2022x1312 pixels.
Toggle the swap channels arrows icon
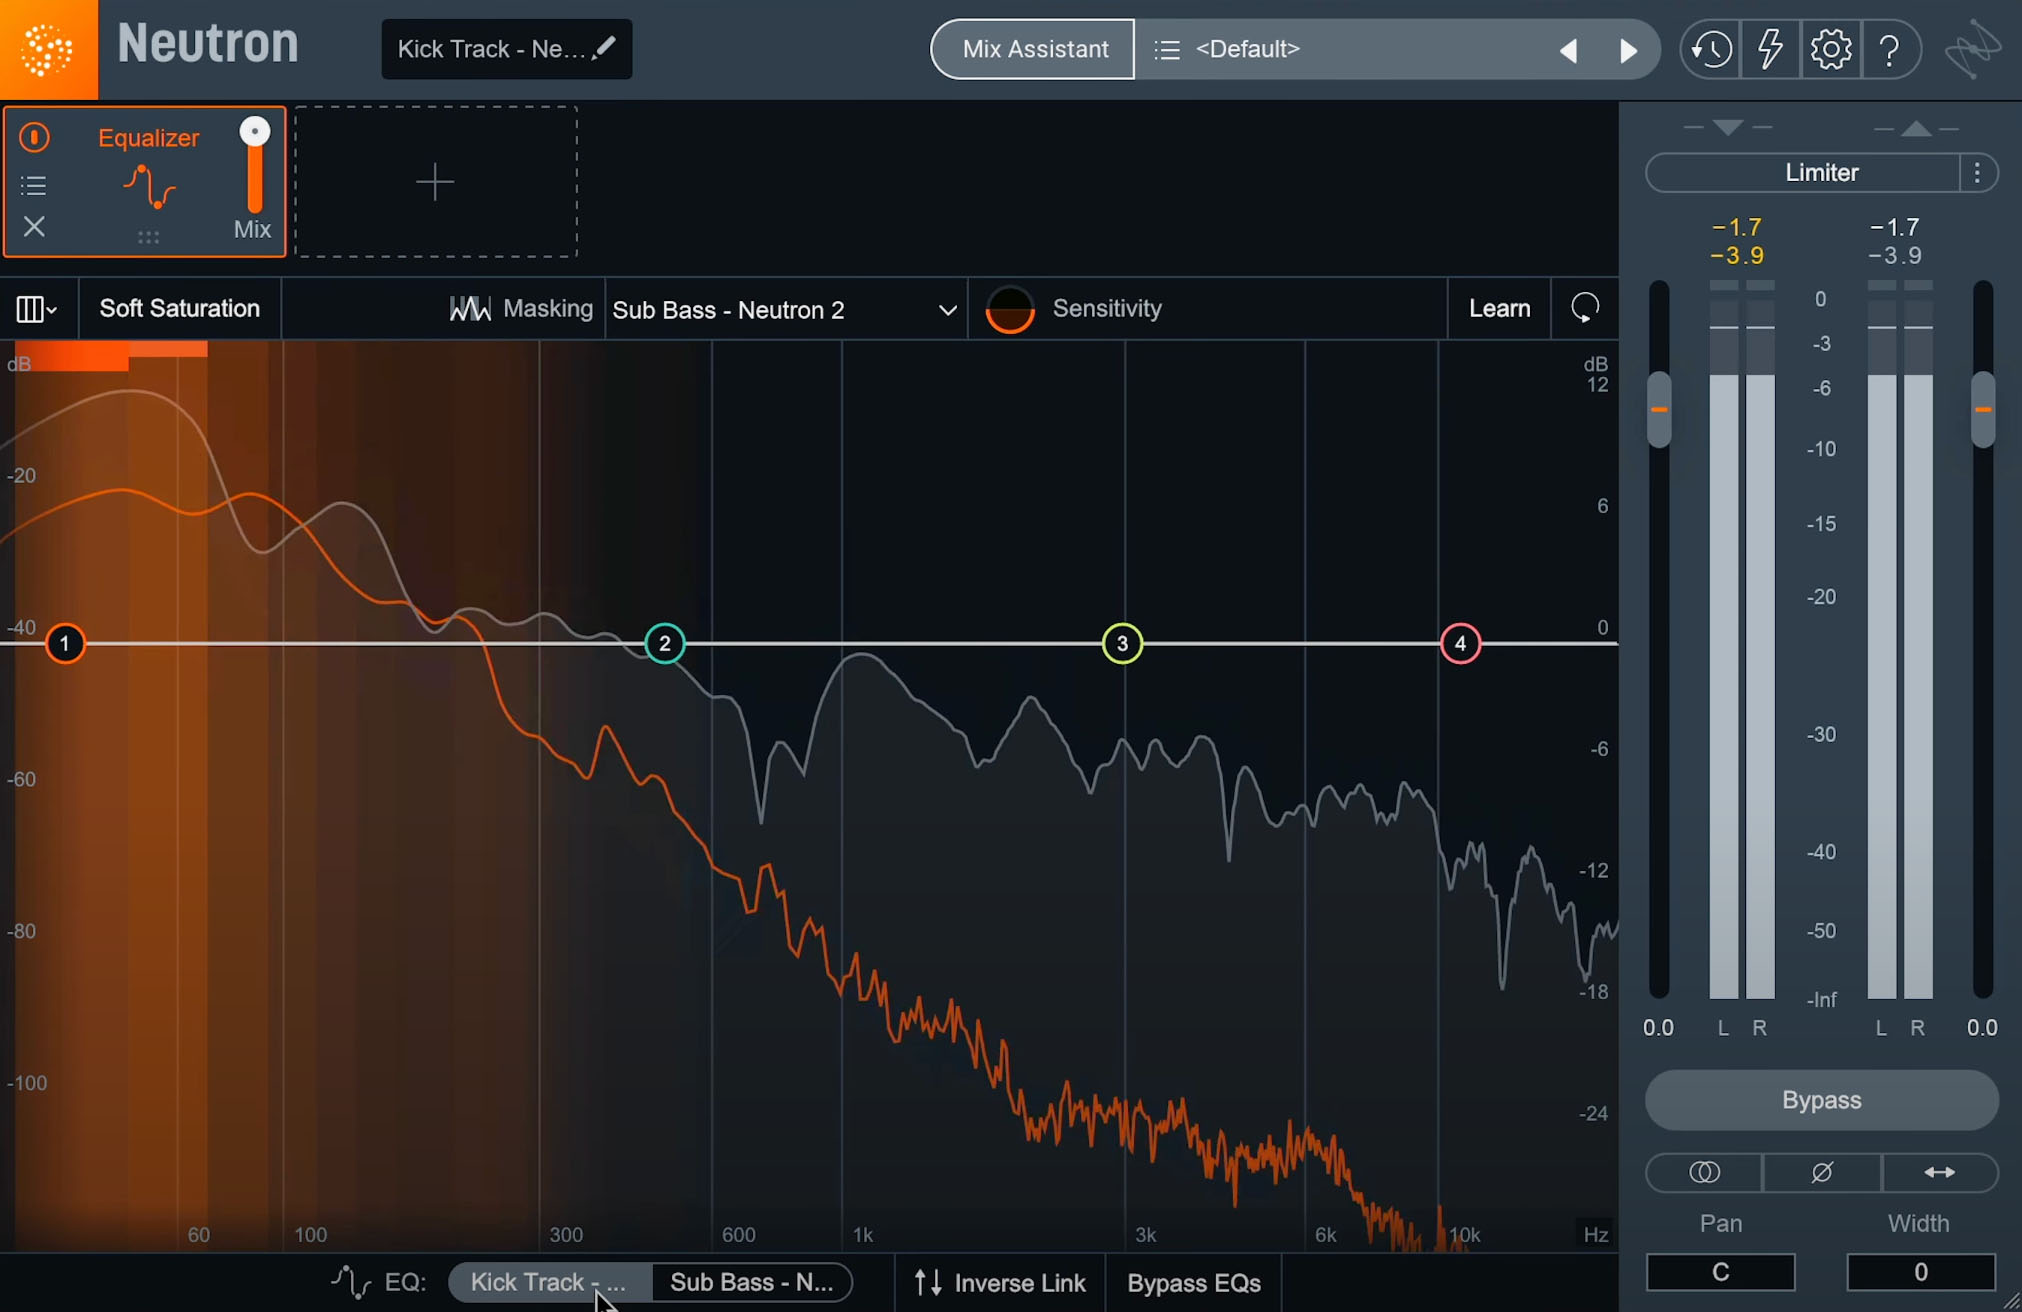[x=1939, y=1172]
